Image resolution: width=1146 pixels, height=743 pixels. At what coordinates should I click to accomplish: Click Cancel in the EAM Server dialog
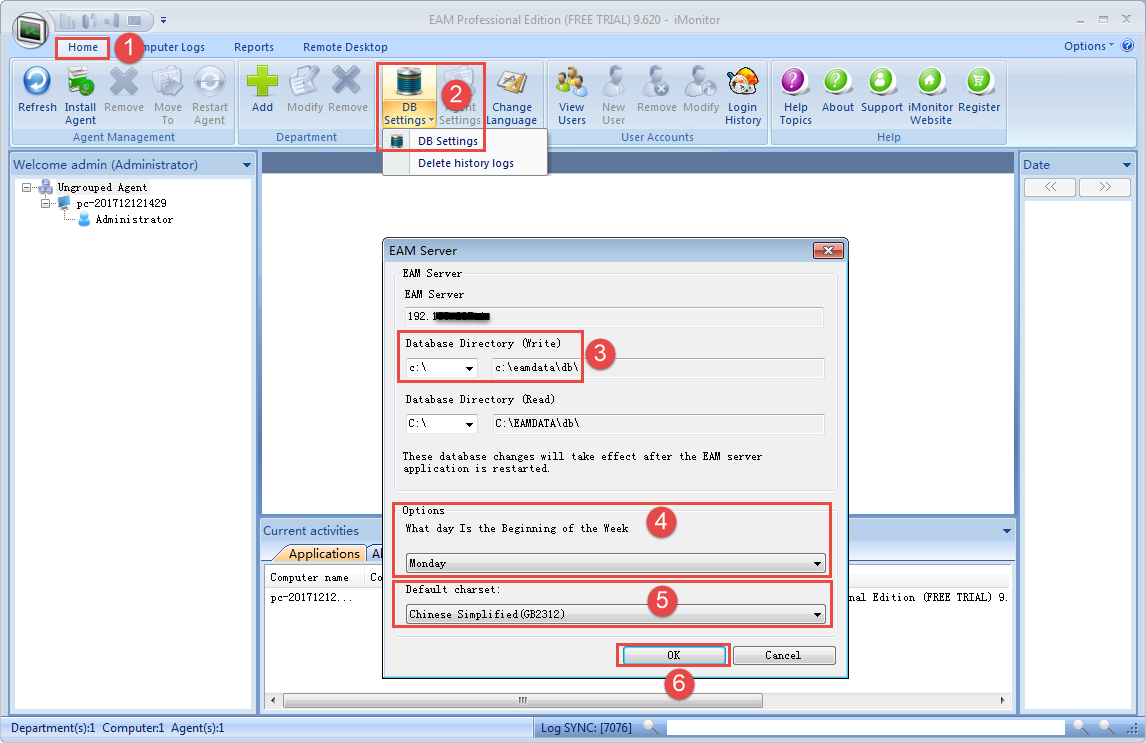(x=783, y=655)
